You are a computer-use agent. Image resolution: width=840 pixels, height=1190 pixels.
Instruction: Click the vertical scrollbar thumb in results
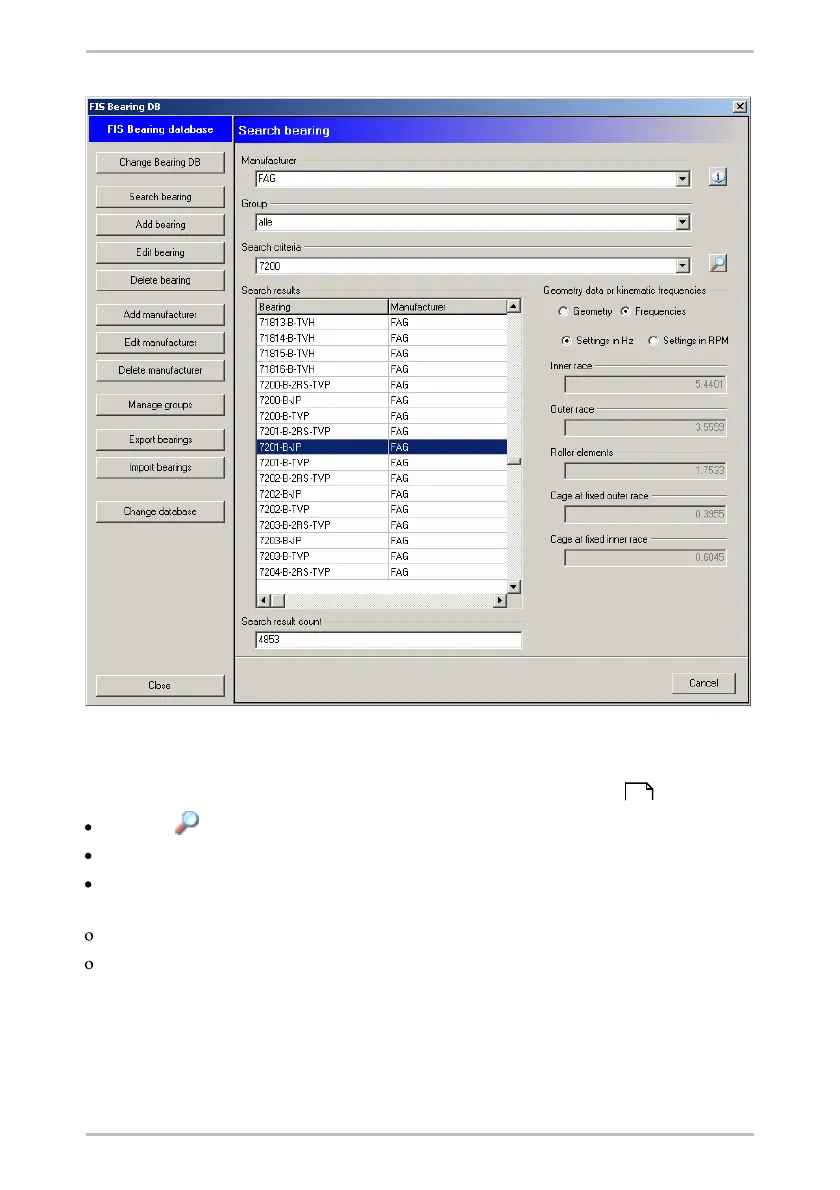tap(514, 461)
